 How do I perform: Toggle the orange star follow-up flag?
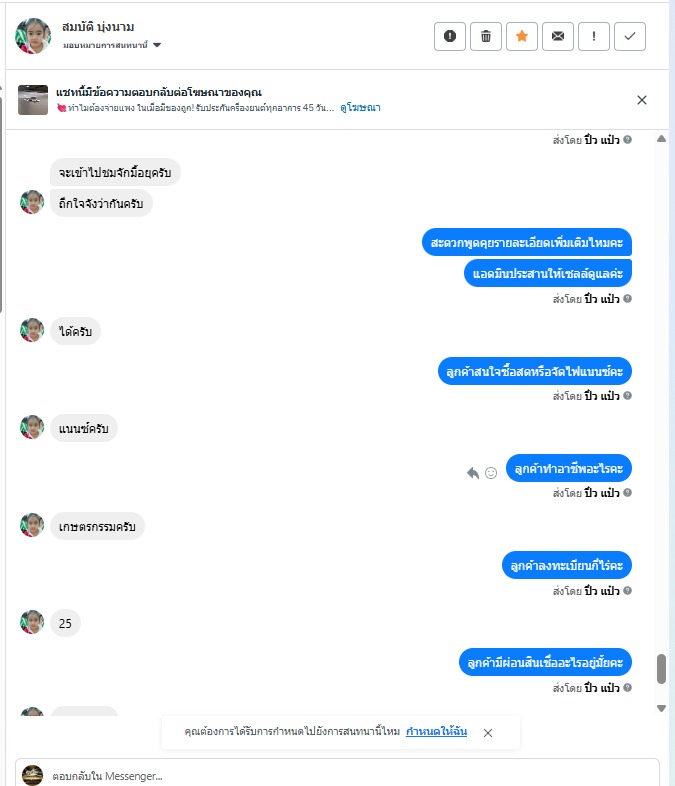(x=522, y=36)
